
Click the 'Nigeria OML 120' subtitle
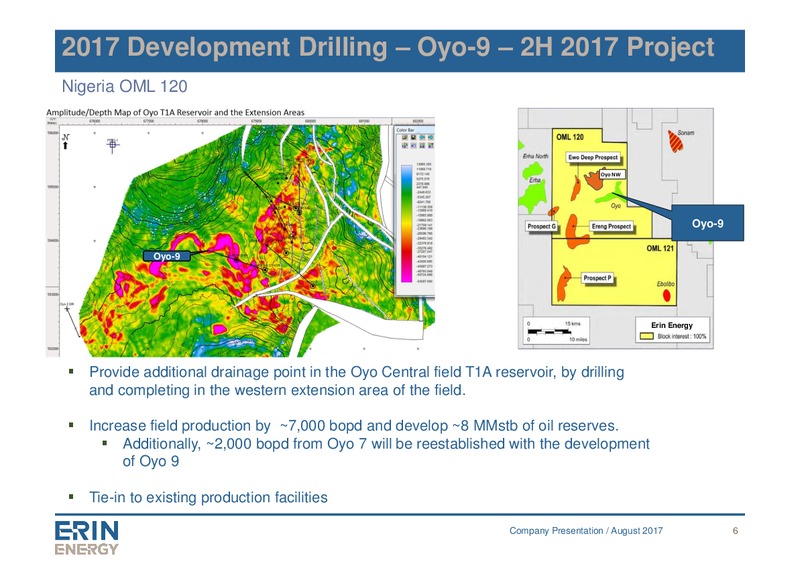coord(124,86)
